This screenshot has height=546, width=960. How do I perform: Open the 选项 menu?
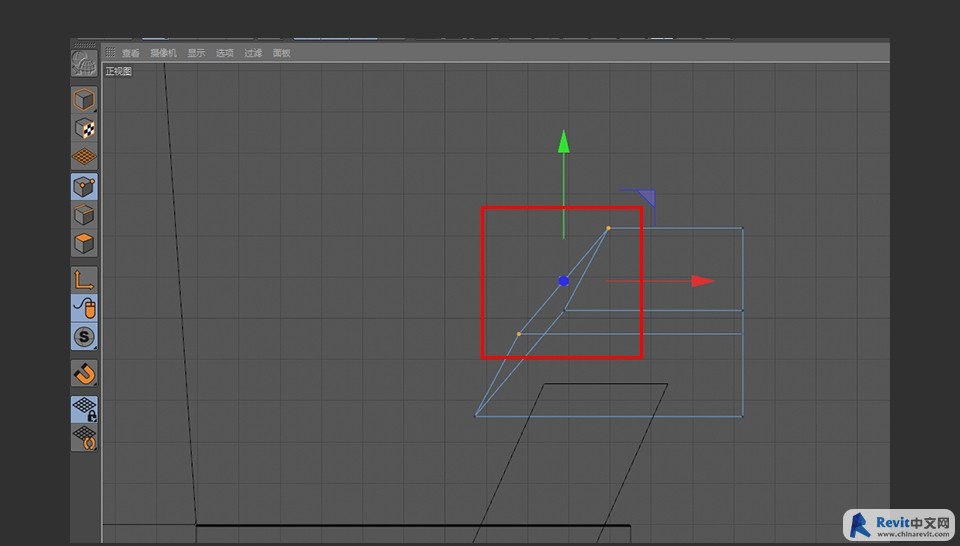point(225,53)
